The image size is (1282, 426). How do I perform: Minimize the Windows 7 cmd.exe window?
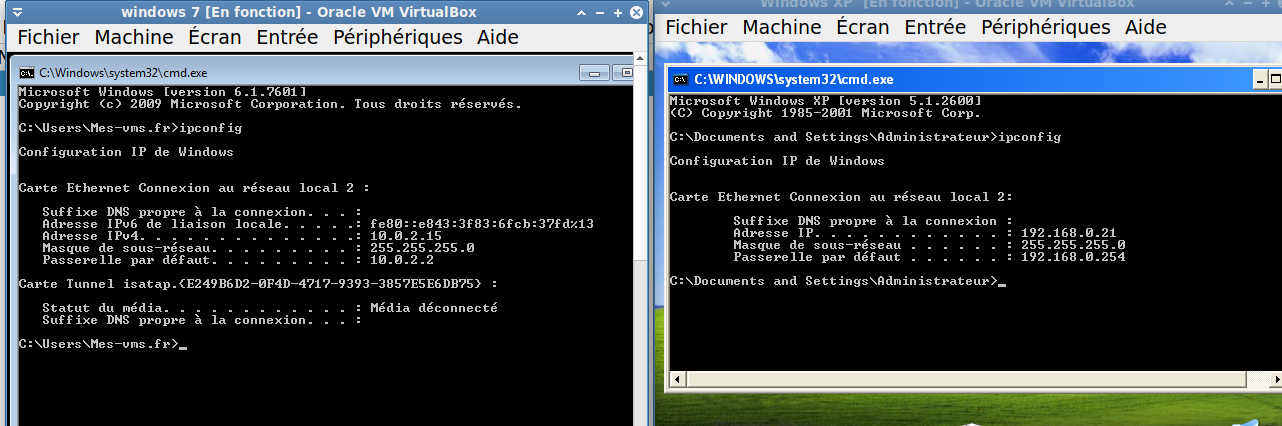595,72
